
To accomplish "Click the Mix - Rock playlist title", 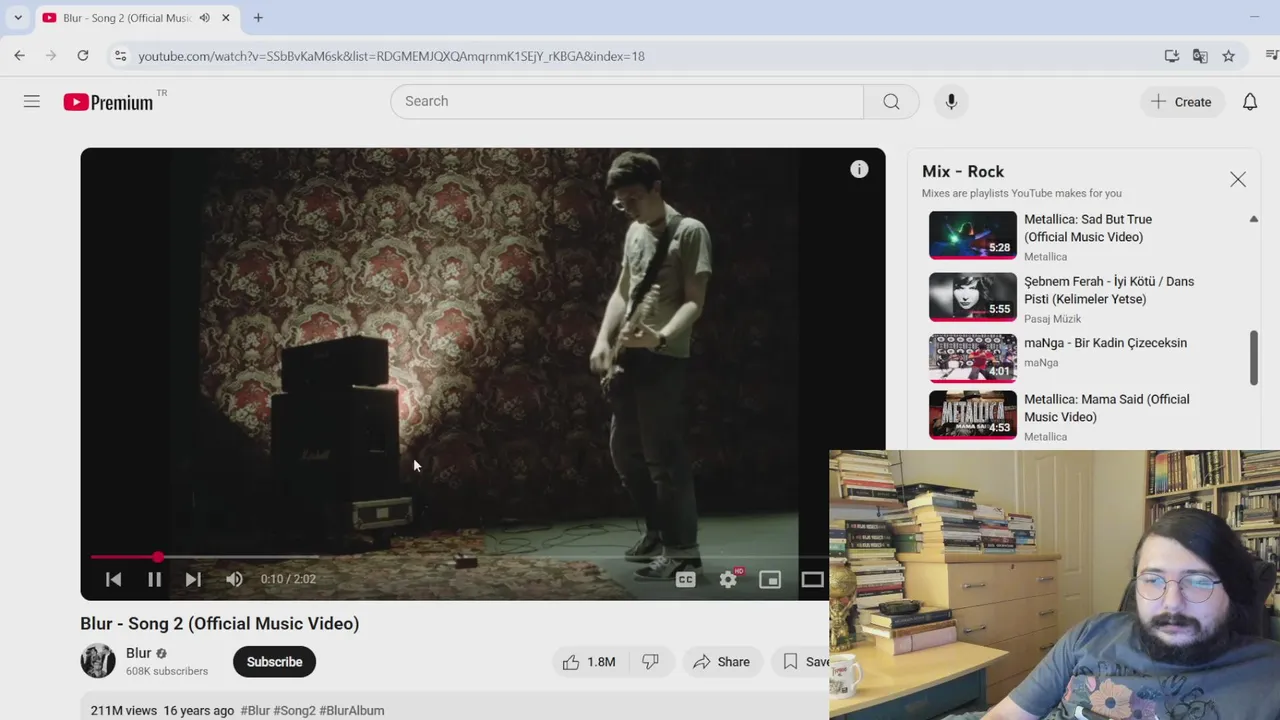I will pos(963,172).
